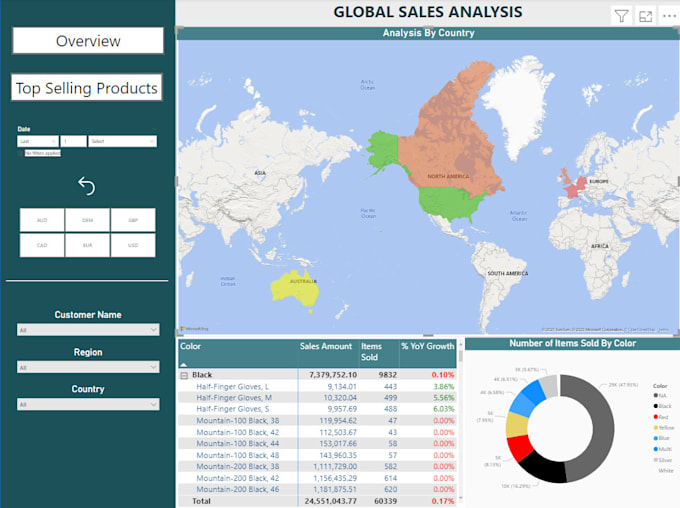Select the USD currency tile
The image size is (680, 508).
[x=132, y=245]
